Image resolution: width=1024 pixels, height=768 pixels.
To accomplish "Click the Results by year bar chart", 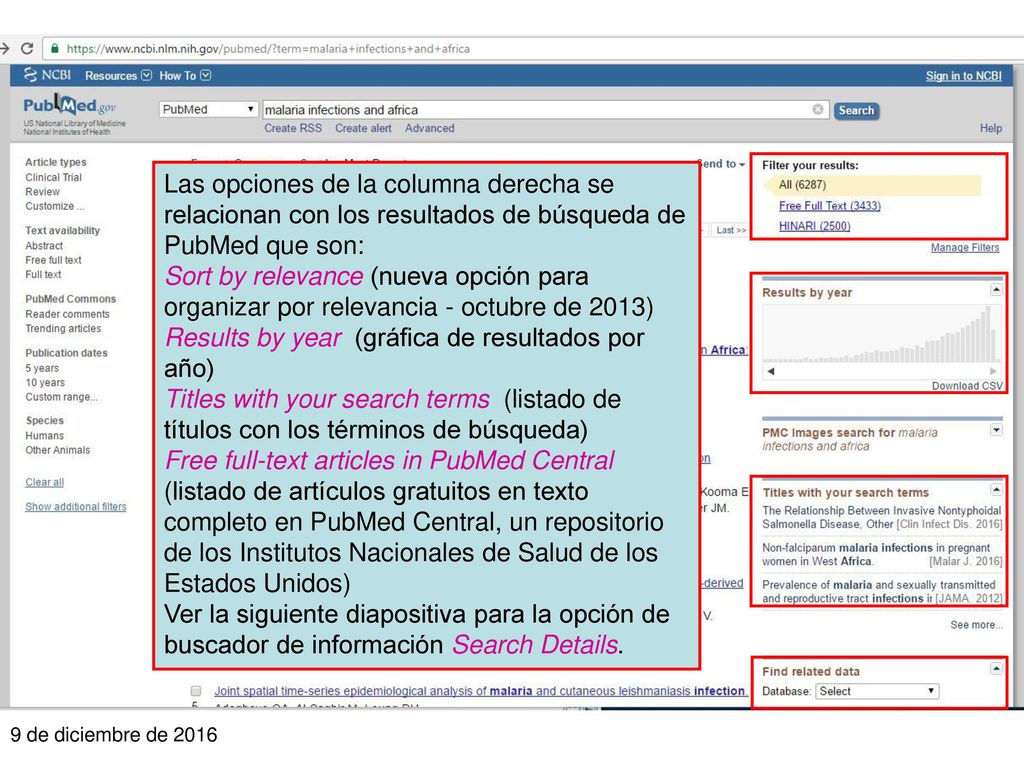I will [881, 333].
